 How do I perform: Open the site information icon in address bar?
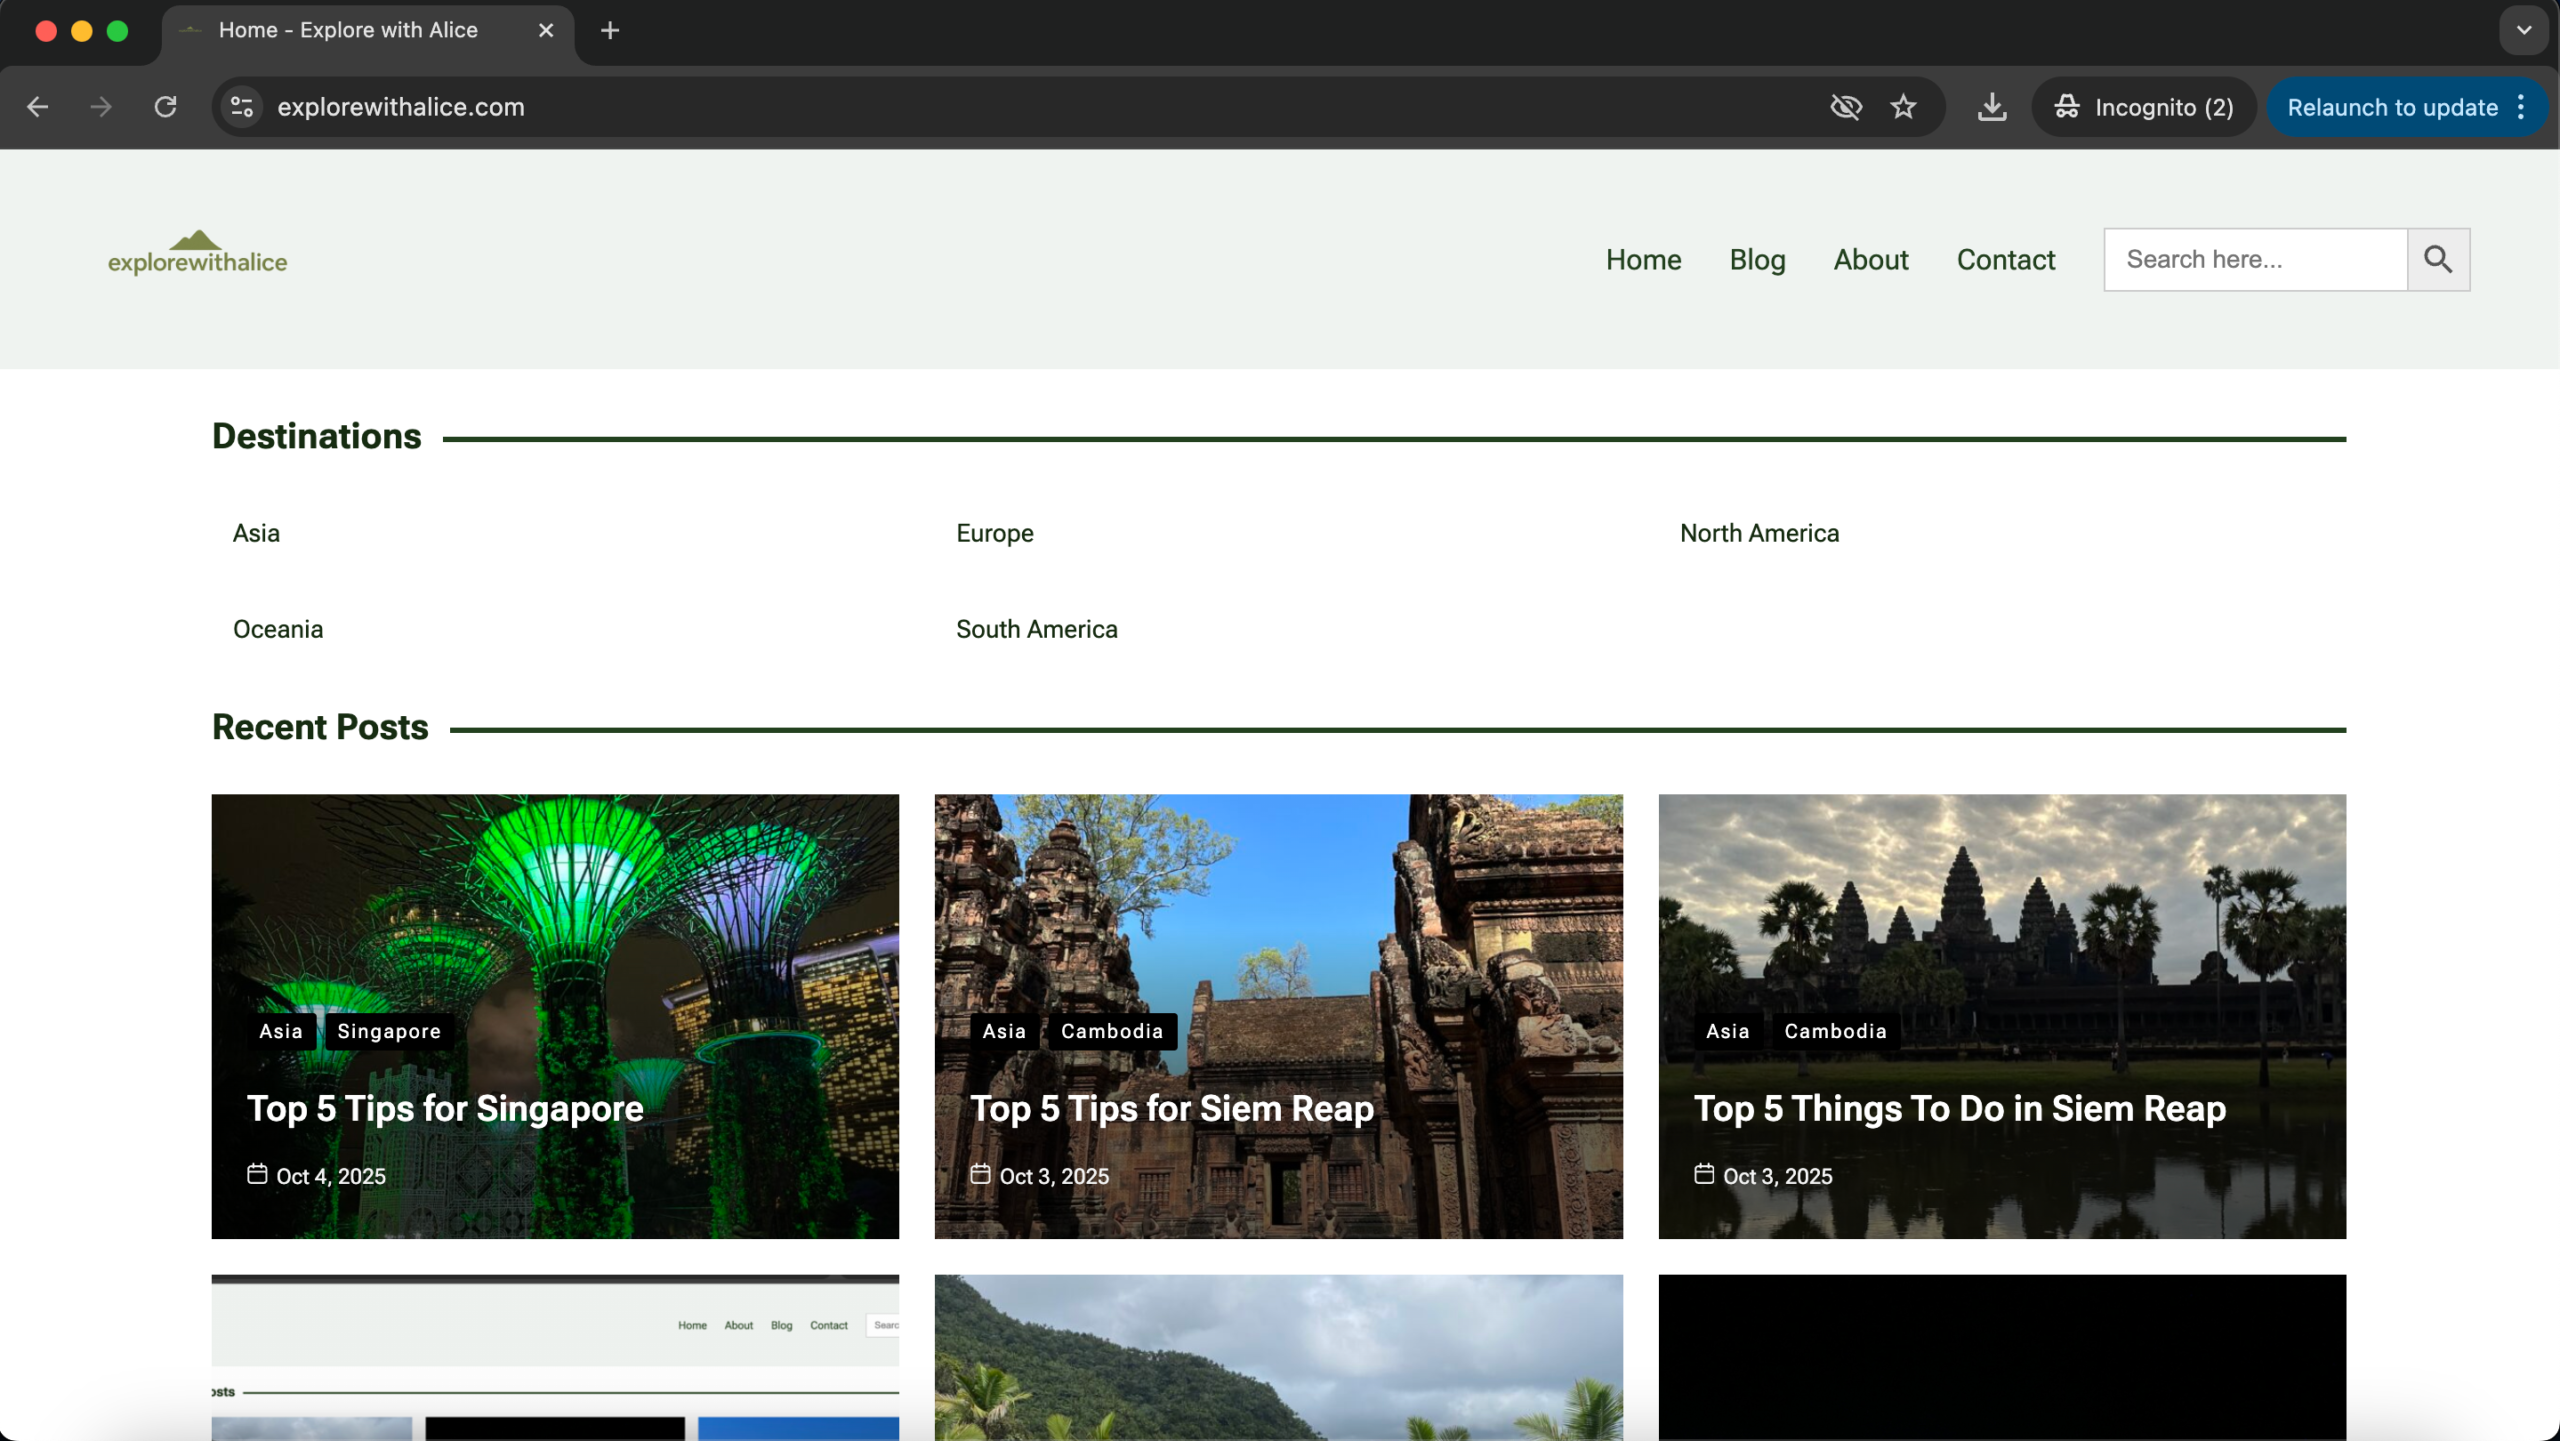pyautogui.click(x=242, y=107)
